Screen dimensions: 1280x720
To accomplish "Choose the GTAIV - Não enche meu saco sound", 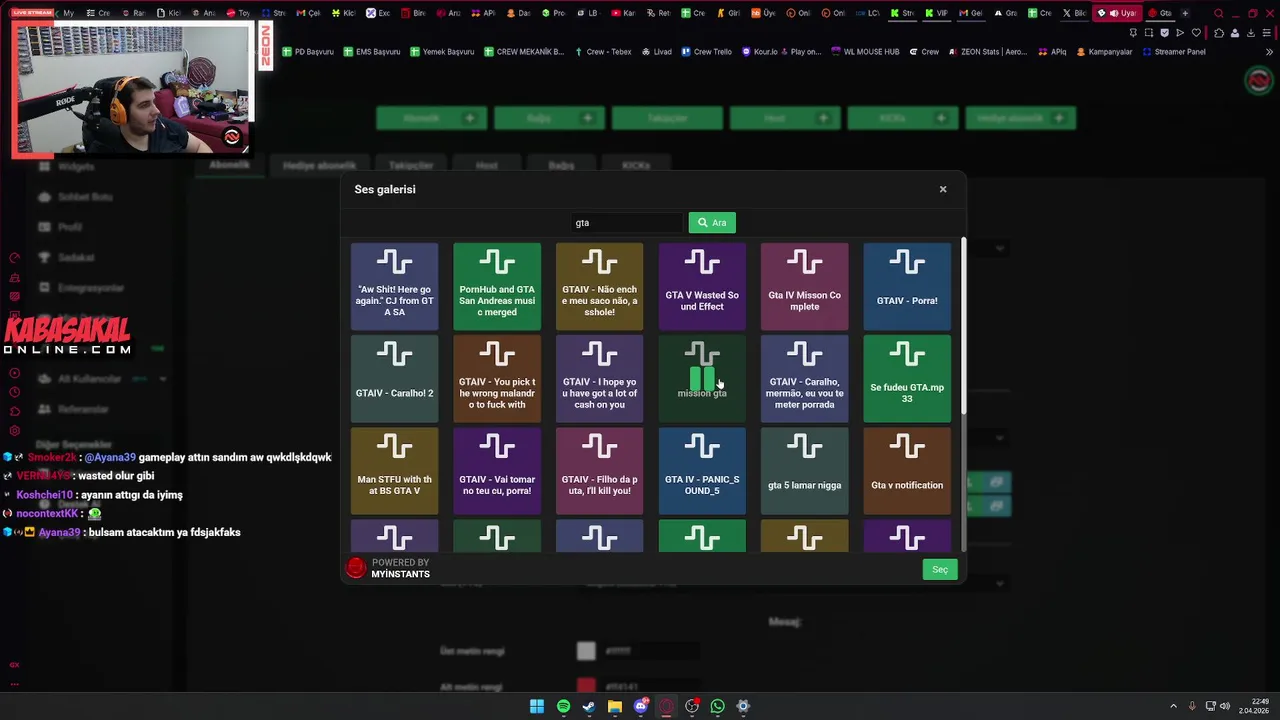I will click(599, 286).
